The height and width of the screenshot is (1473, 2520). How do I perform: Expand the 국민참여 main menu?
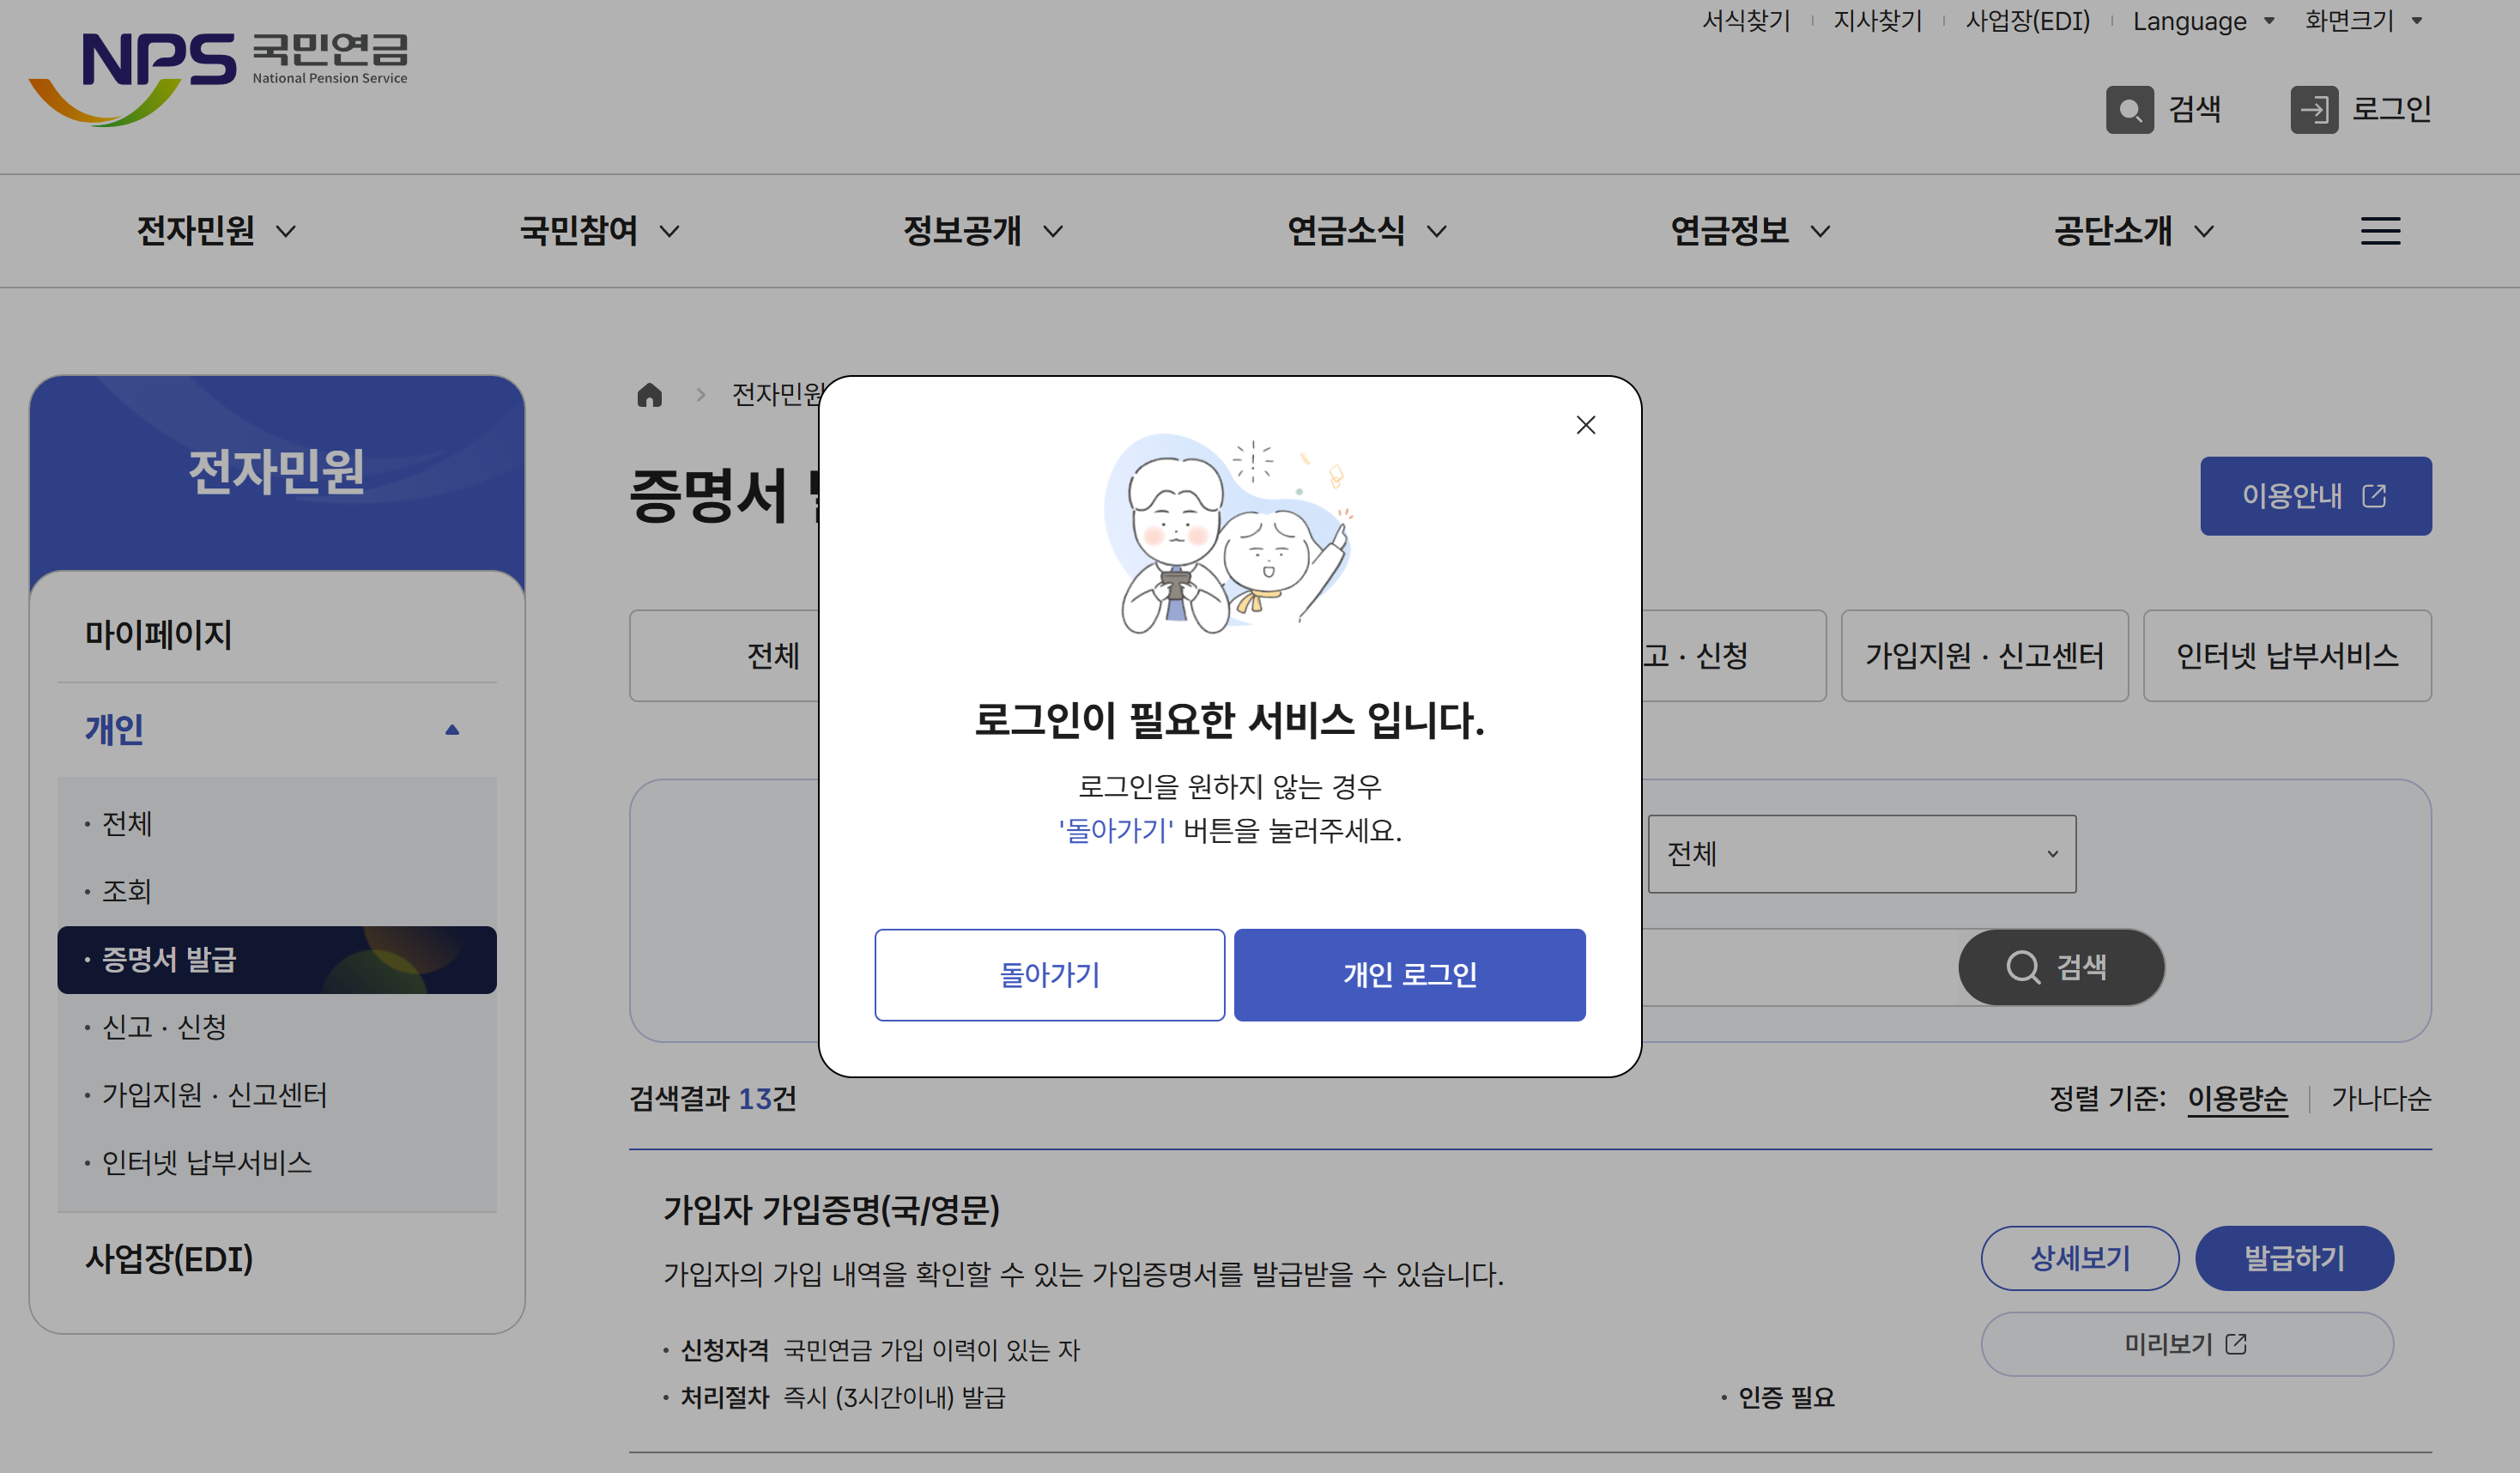pos(599,231)
